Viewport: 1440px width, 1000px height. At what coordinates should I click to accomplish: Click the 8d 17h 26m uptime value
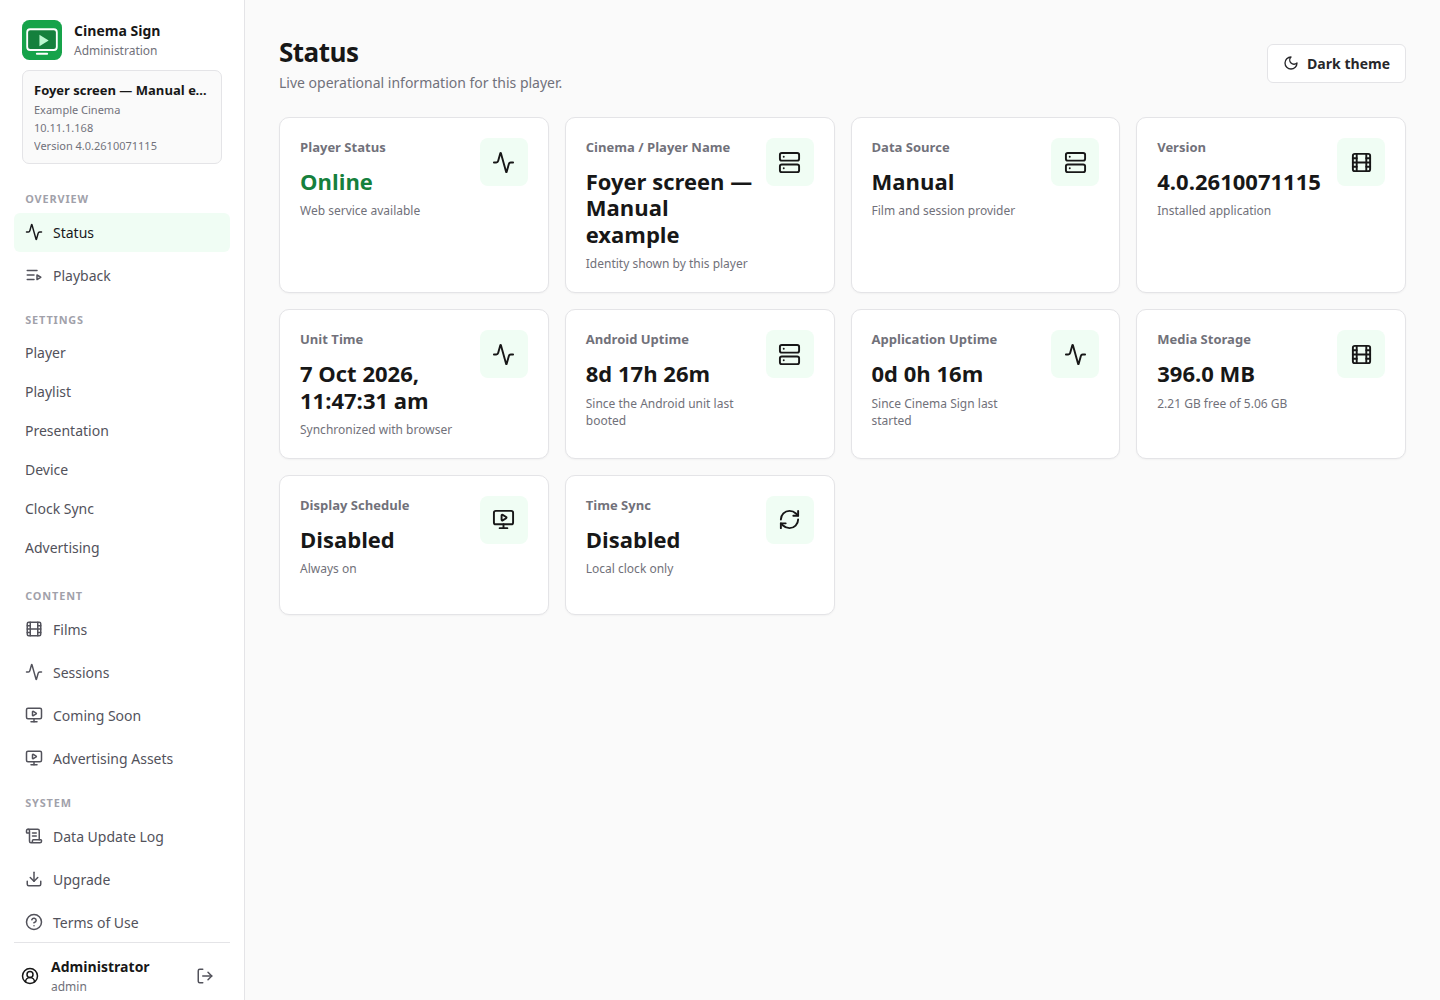648,374
